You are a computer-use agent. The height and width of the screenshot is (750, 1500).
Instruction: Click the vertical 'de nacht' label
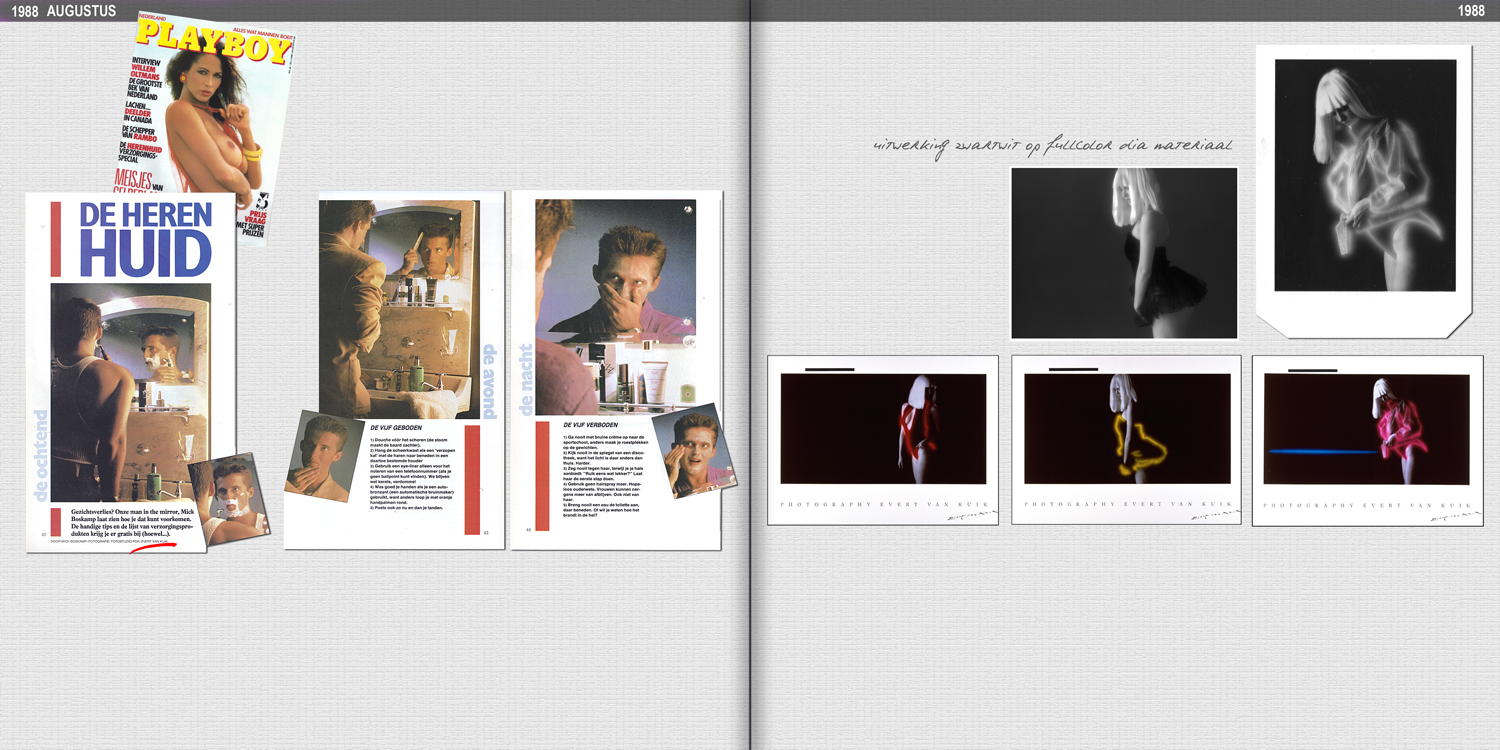(526, 379)
